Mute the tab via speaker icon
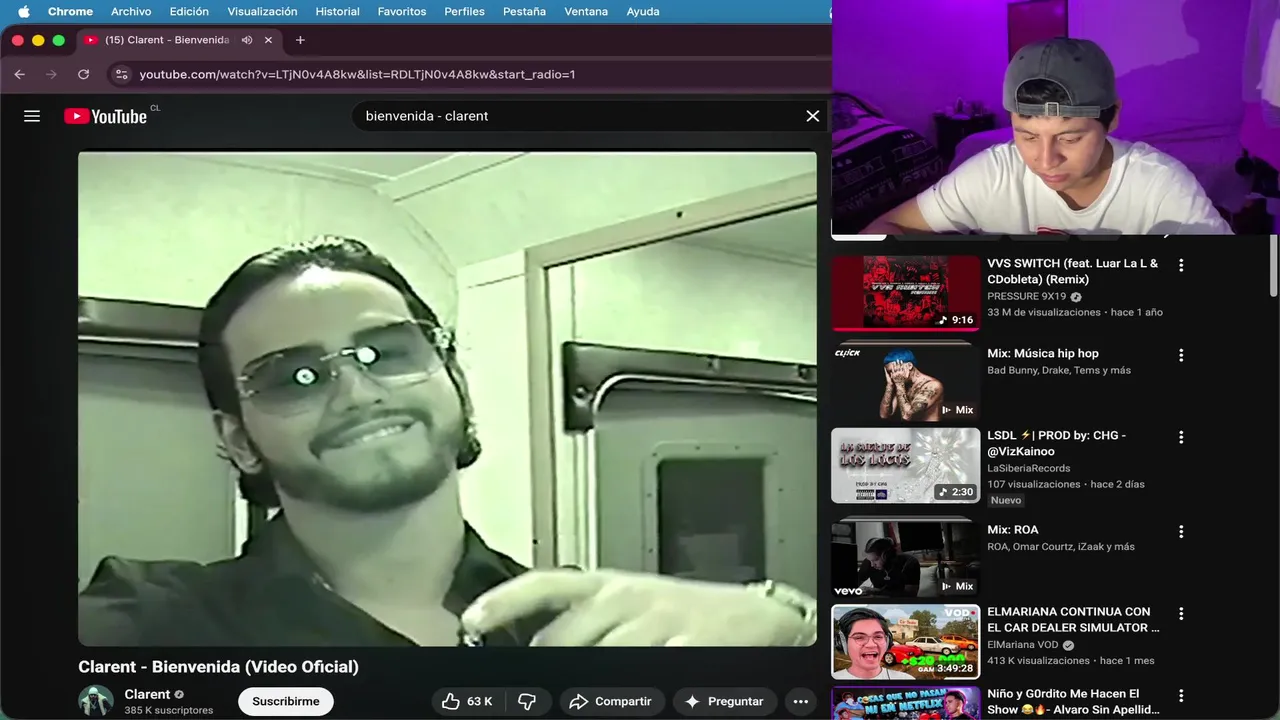Image resolution: width=1280 pixels, height=720 pixels. point(247,40)
